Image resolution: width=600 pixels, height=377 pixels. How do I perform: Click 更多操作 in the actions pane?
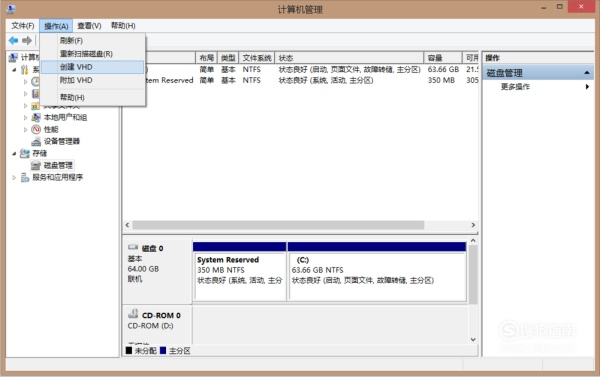(x=515, y=86)
